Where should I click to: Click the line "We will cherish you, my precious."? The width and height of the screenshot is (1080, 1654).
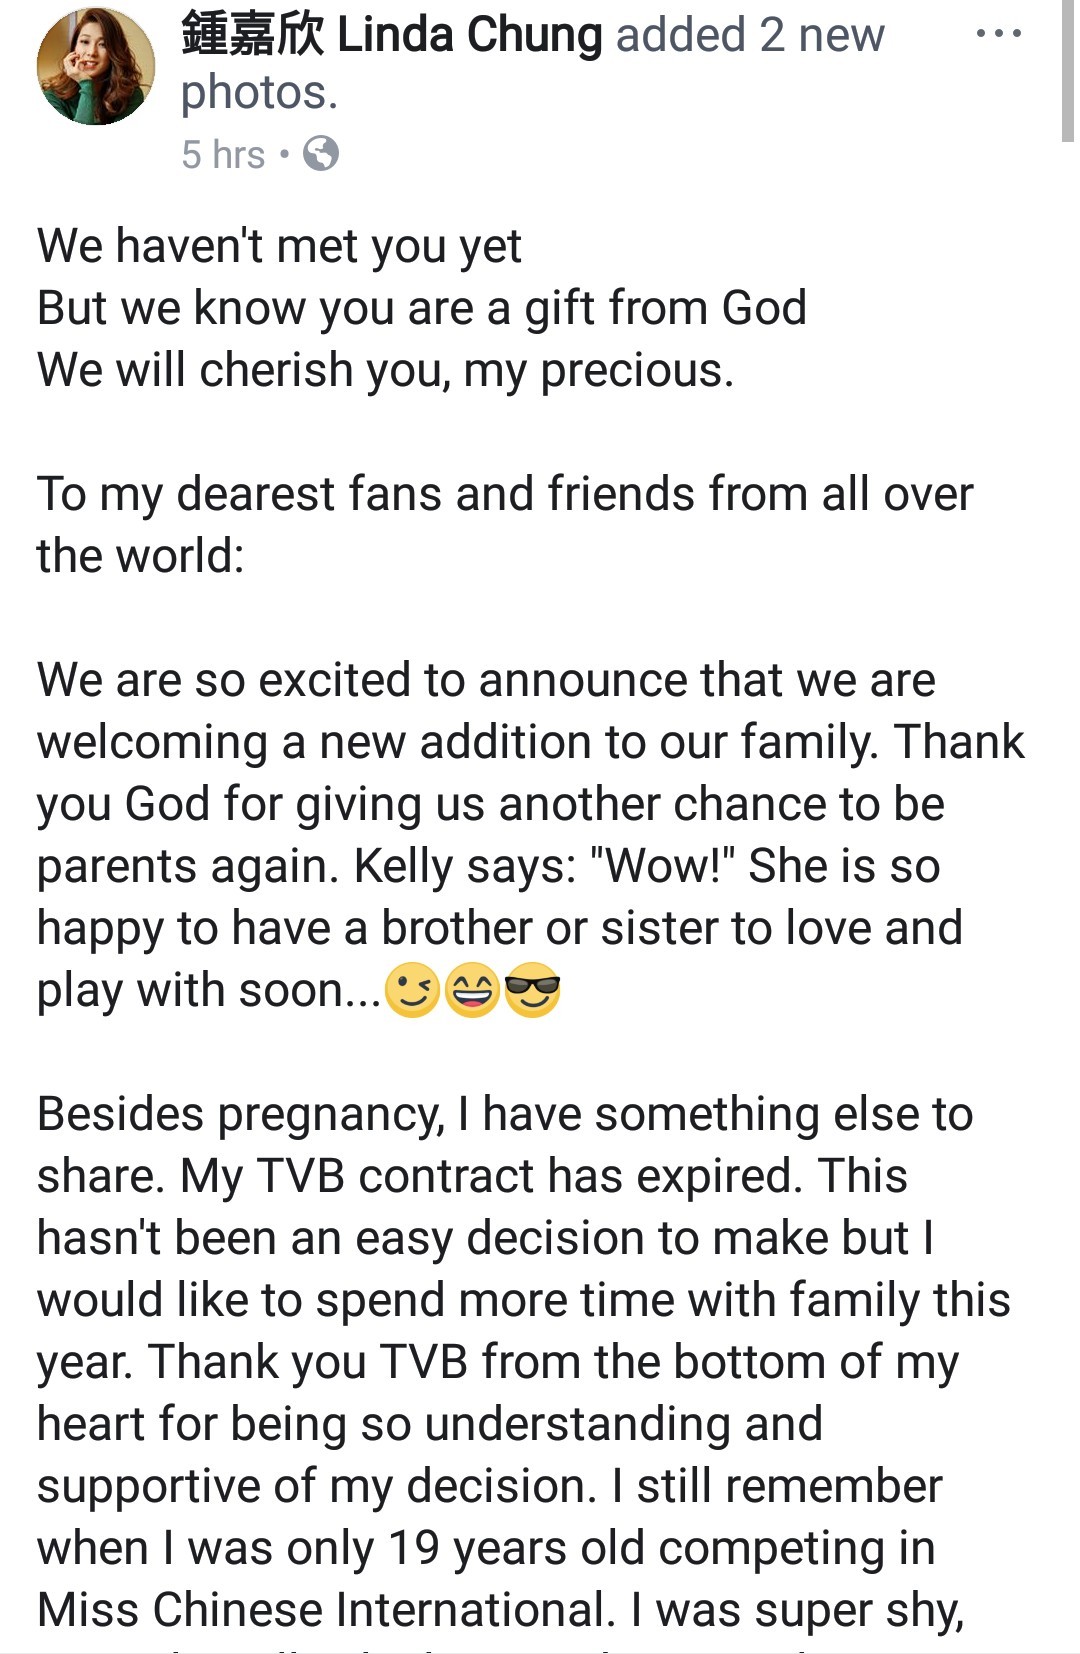coord(385,370)
